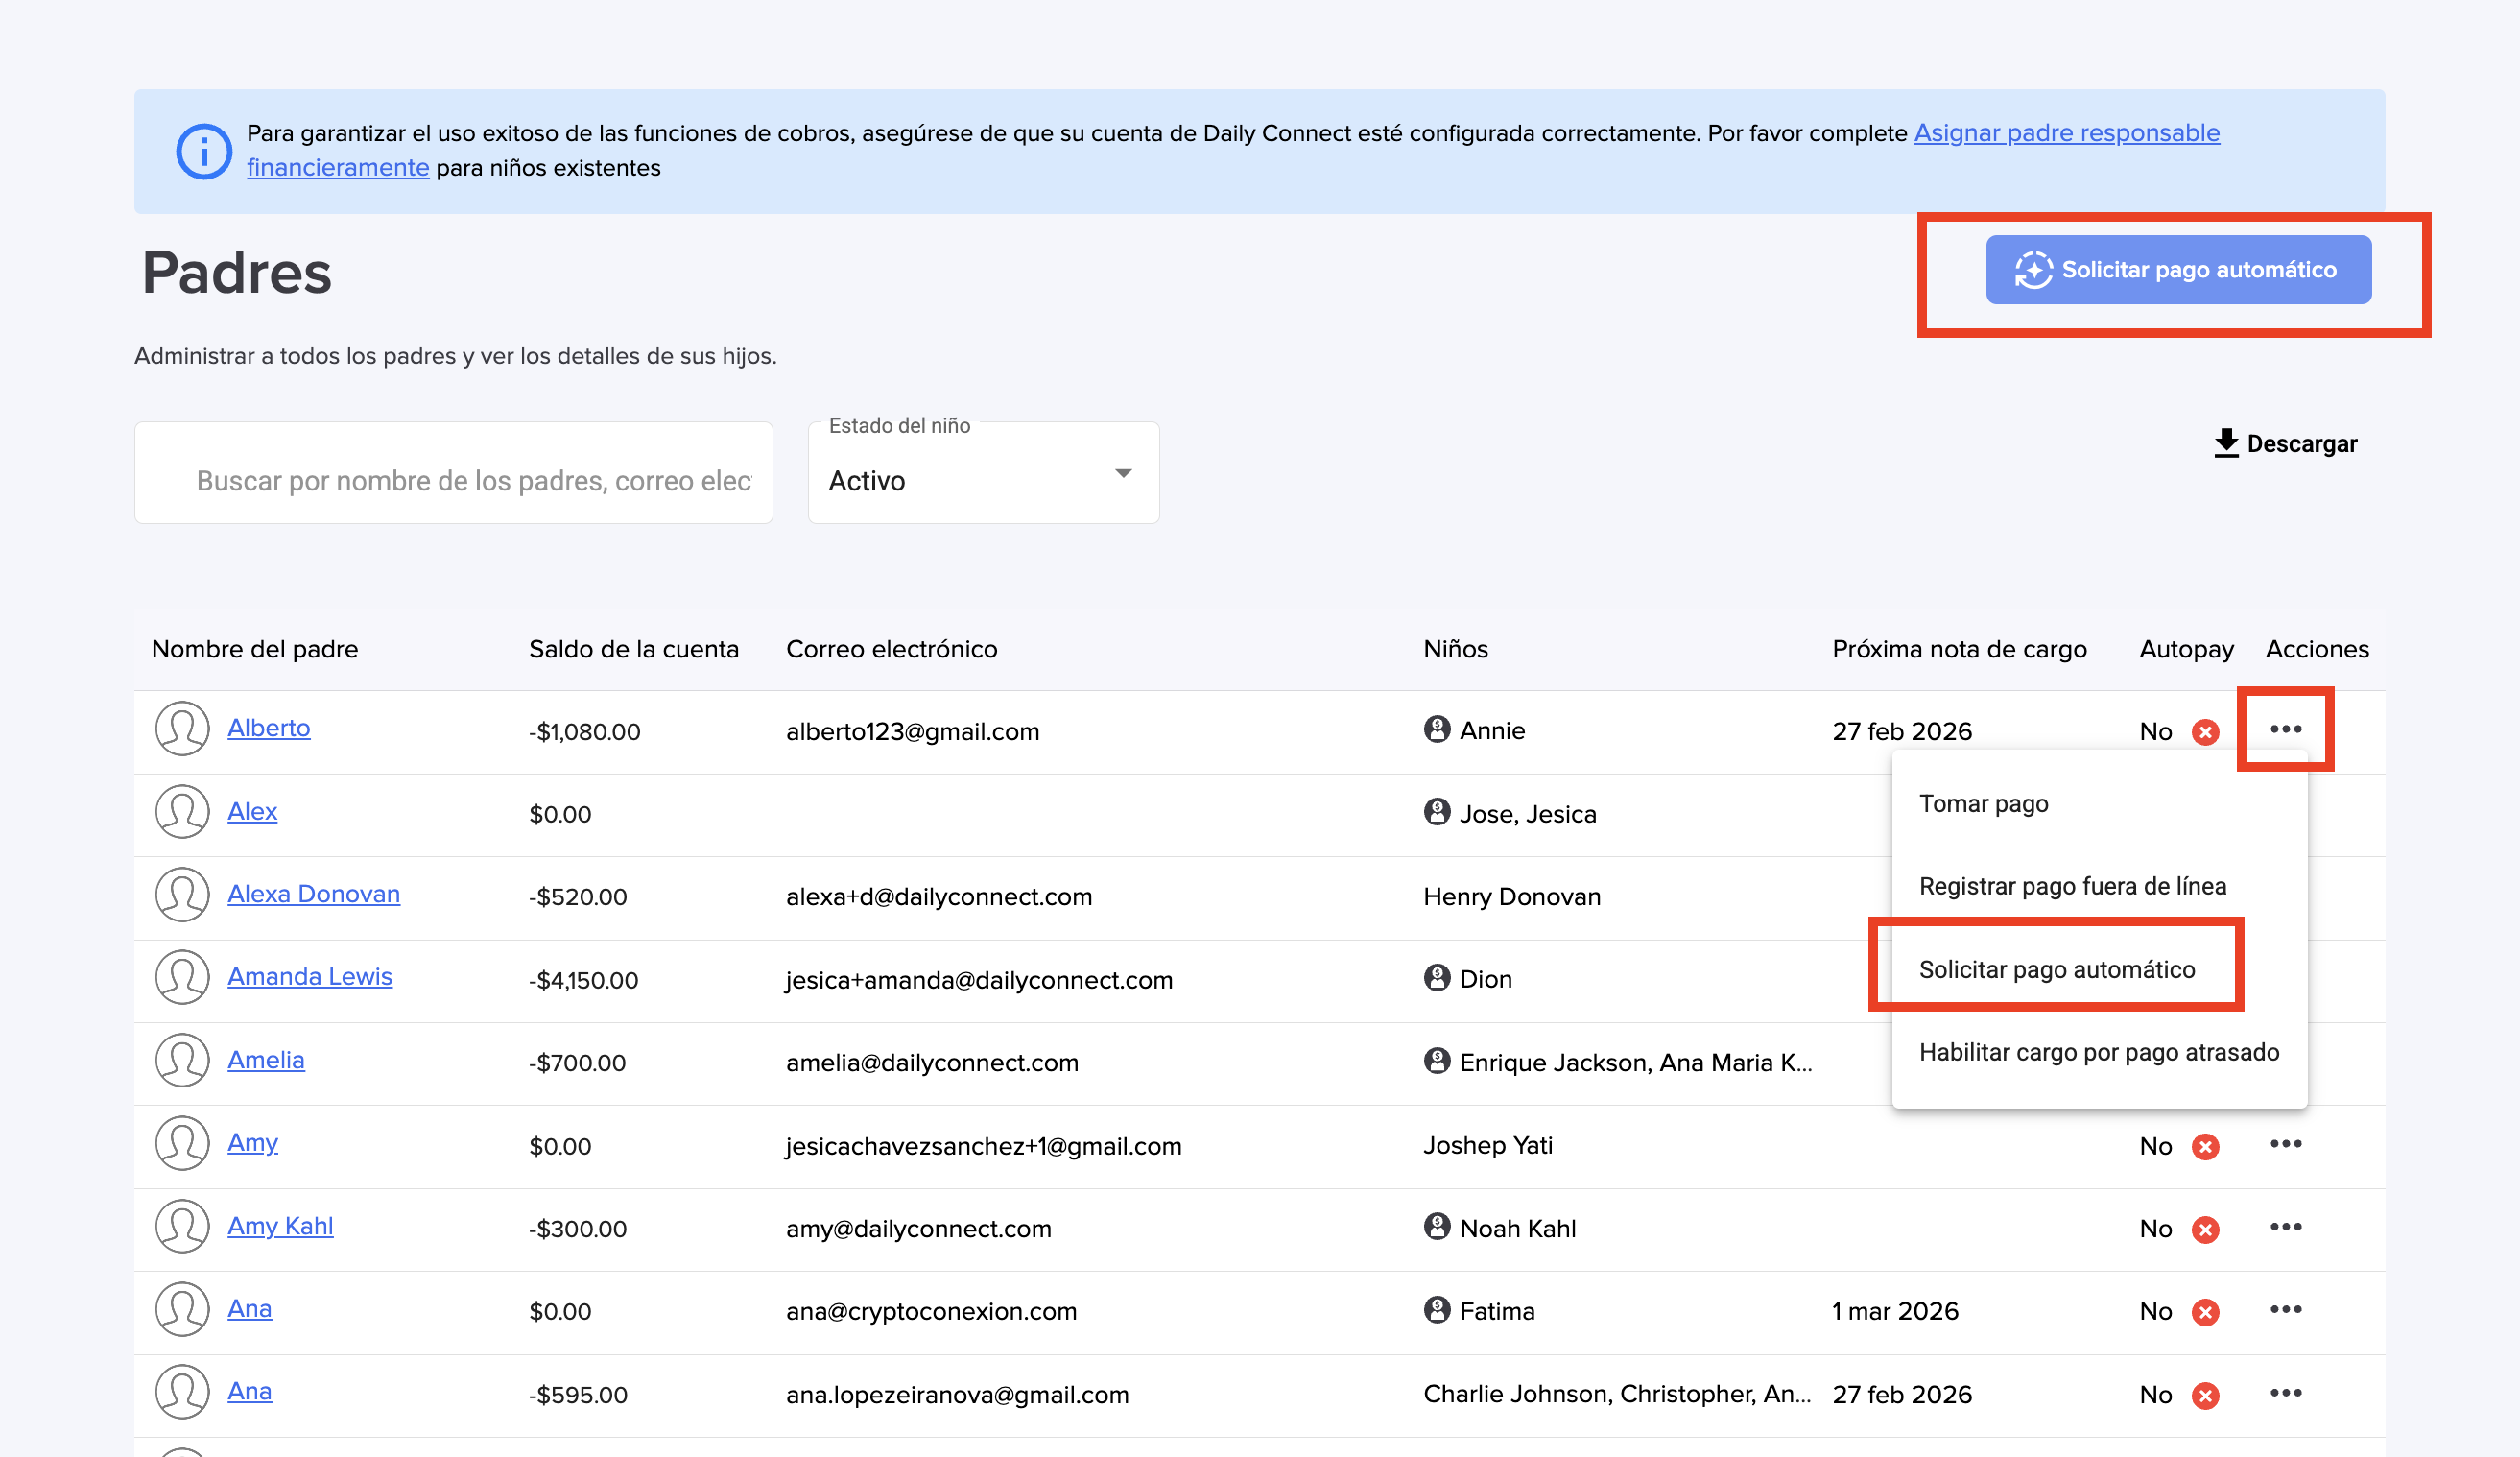2520x1457 pixels.
Task: Open Alexa Donovan's parent profile link
Action: 313,894
